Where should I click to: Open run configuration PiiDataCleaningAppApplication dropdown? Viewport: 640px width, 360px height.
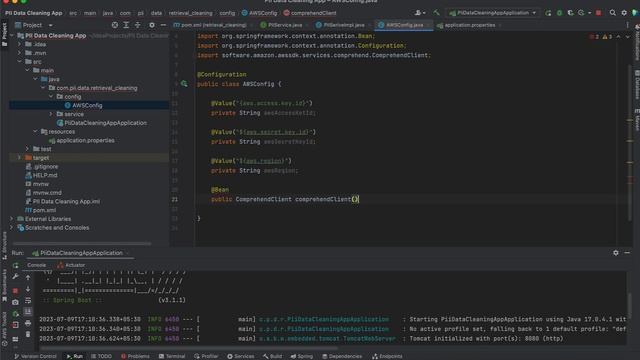(x=493, y=13)
